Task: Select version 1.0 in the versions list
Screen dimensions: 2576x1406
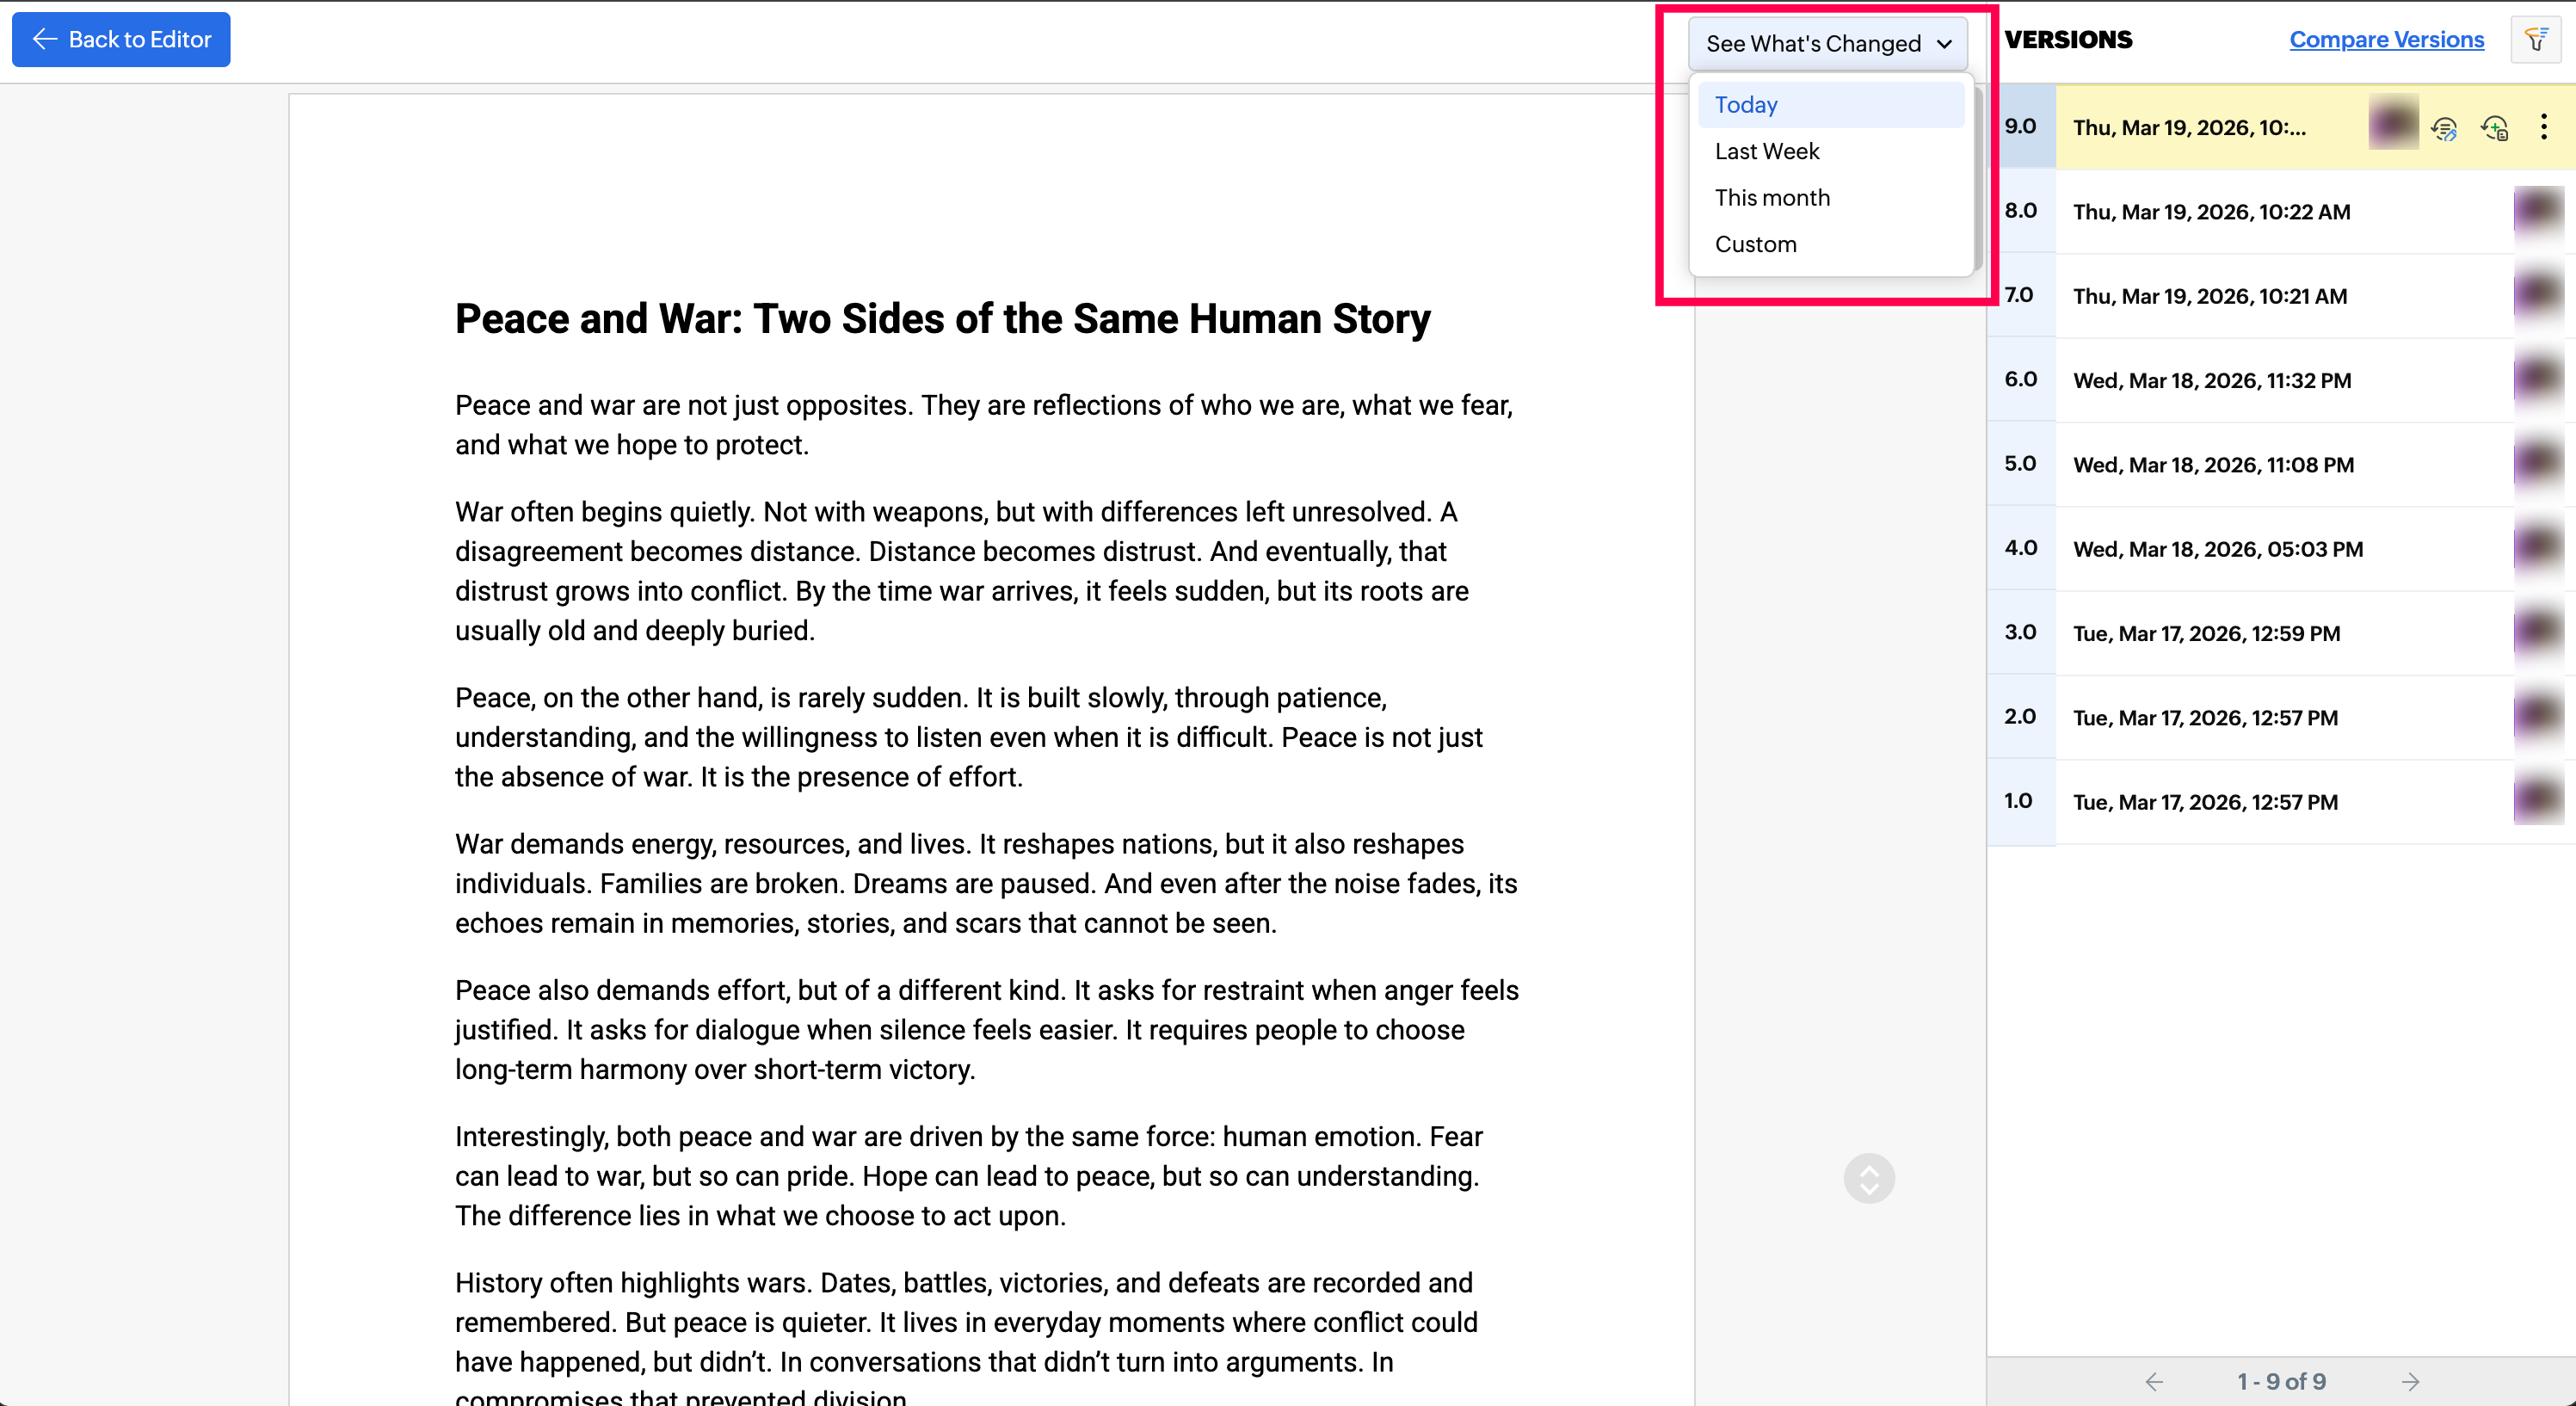Action: click(2205, 802)
